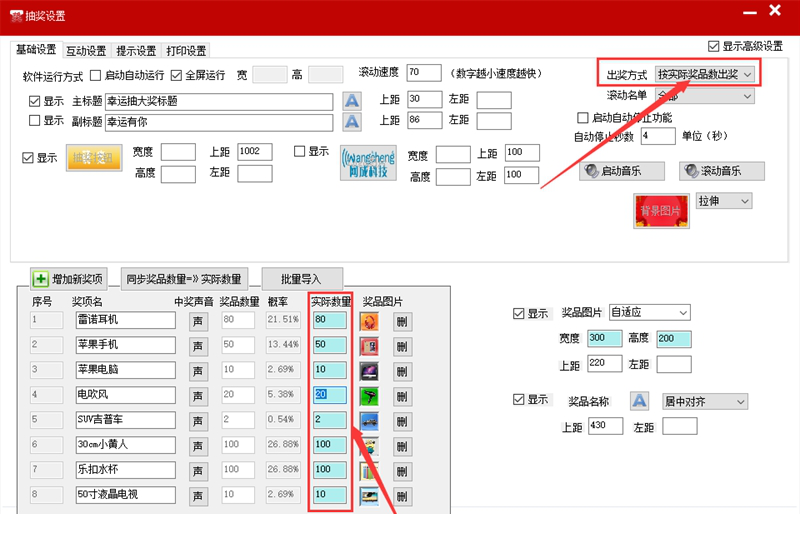Switch to the 互动设置 tab
Viewport: 800px width, 534px height.
pyautogui.click(x=86, y=51)
